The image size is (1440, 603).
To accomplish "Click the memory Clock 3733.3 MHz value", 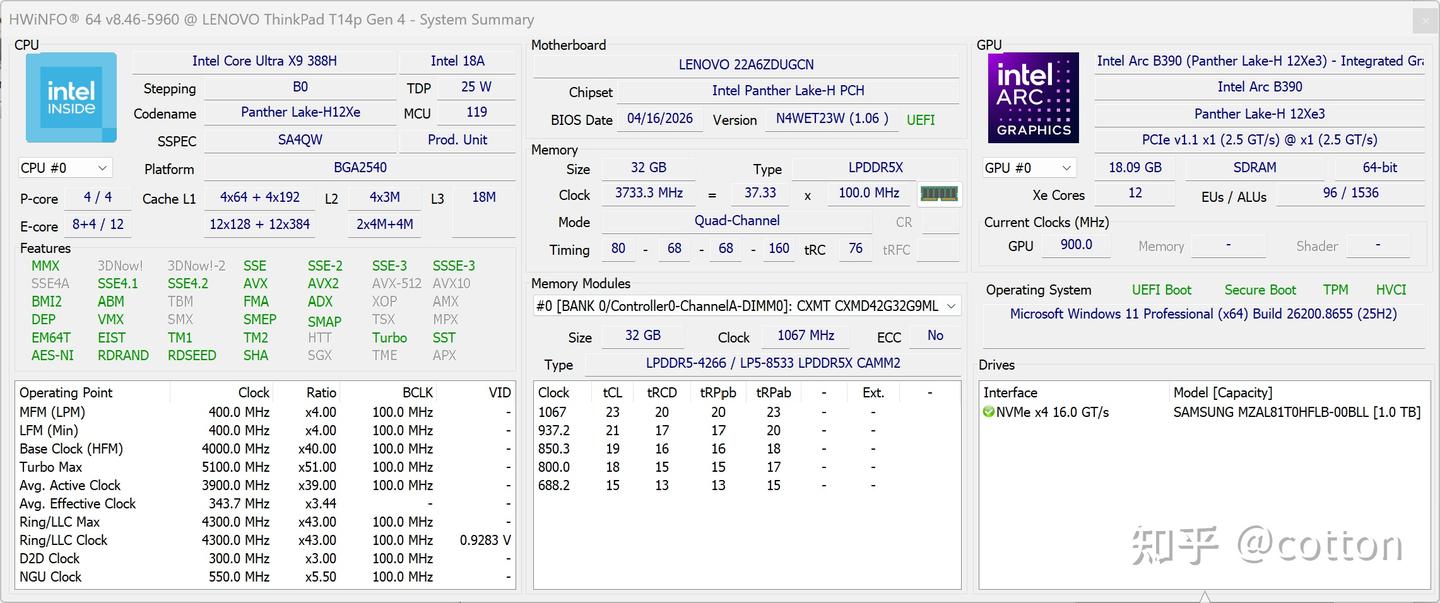I will pos(649,193).
